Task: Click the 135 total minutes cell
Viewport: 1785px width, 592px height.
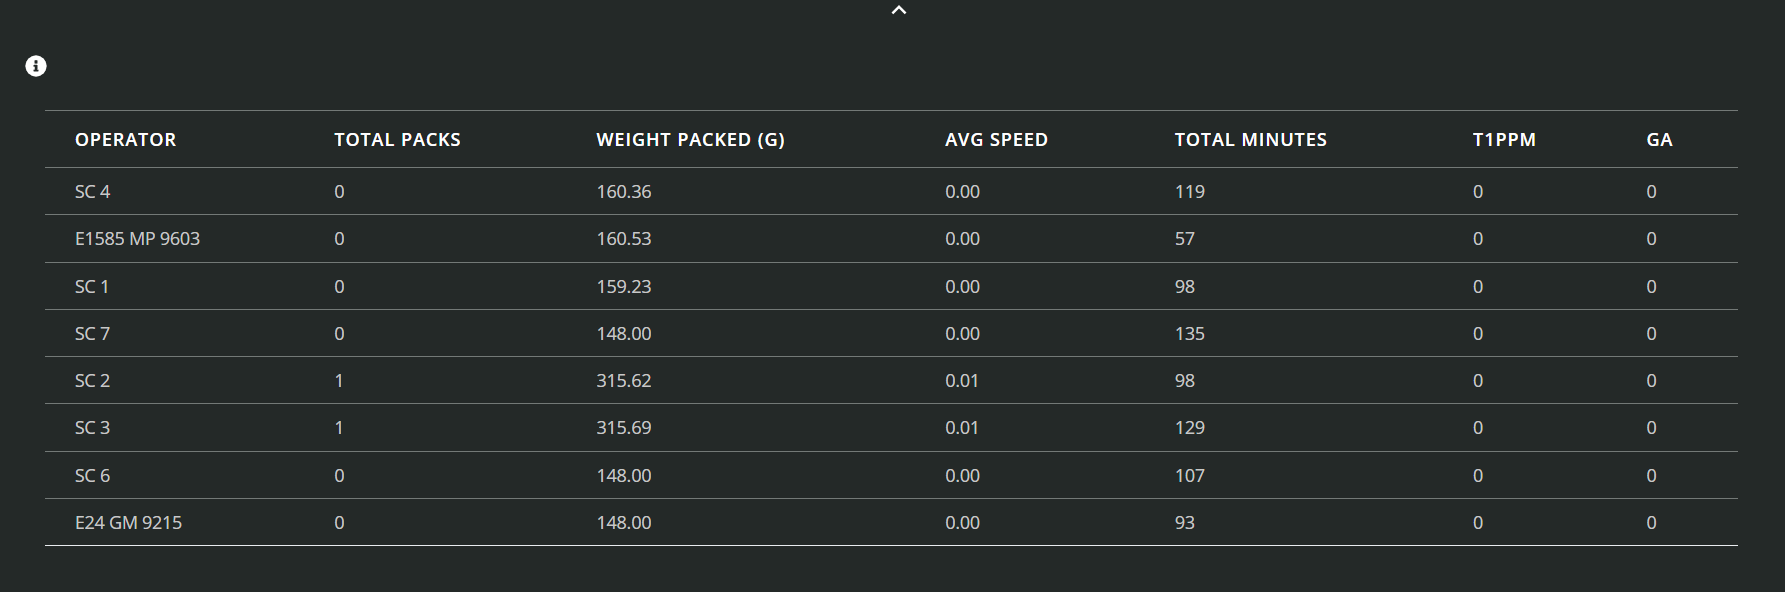Action: tap(1189, 334)
